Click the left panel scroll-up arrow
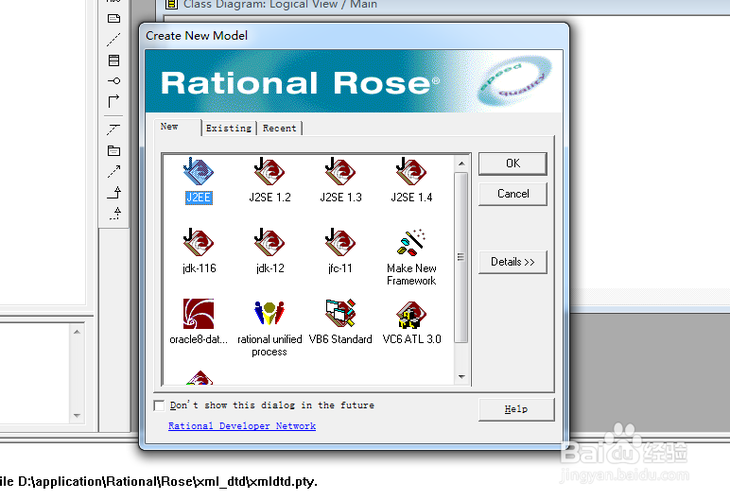730x500 pixels. point(77,332)
